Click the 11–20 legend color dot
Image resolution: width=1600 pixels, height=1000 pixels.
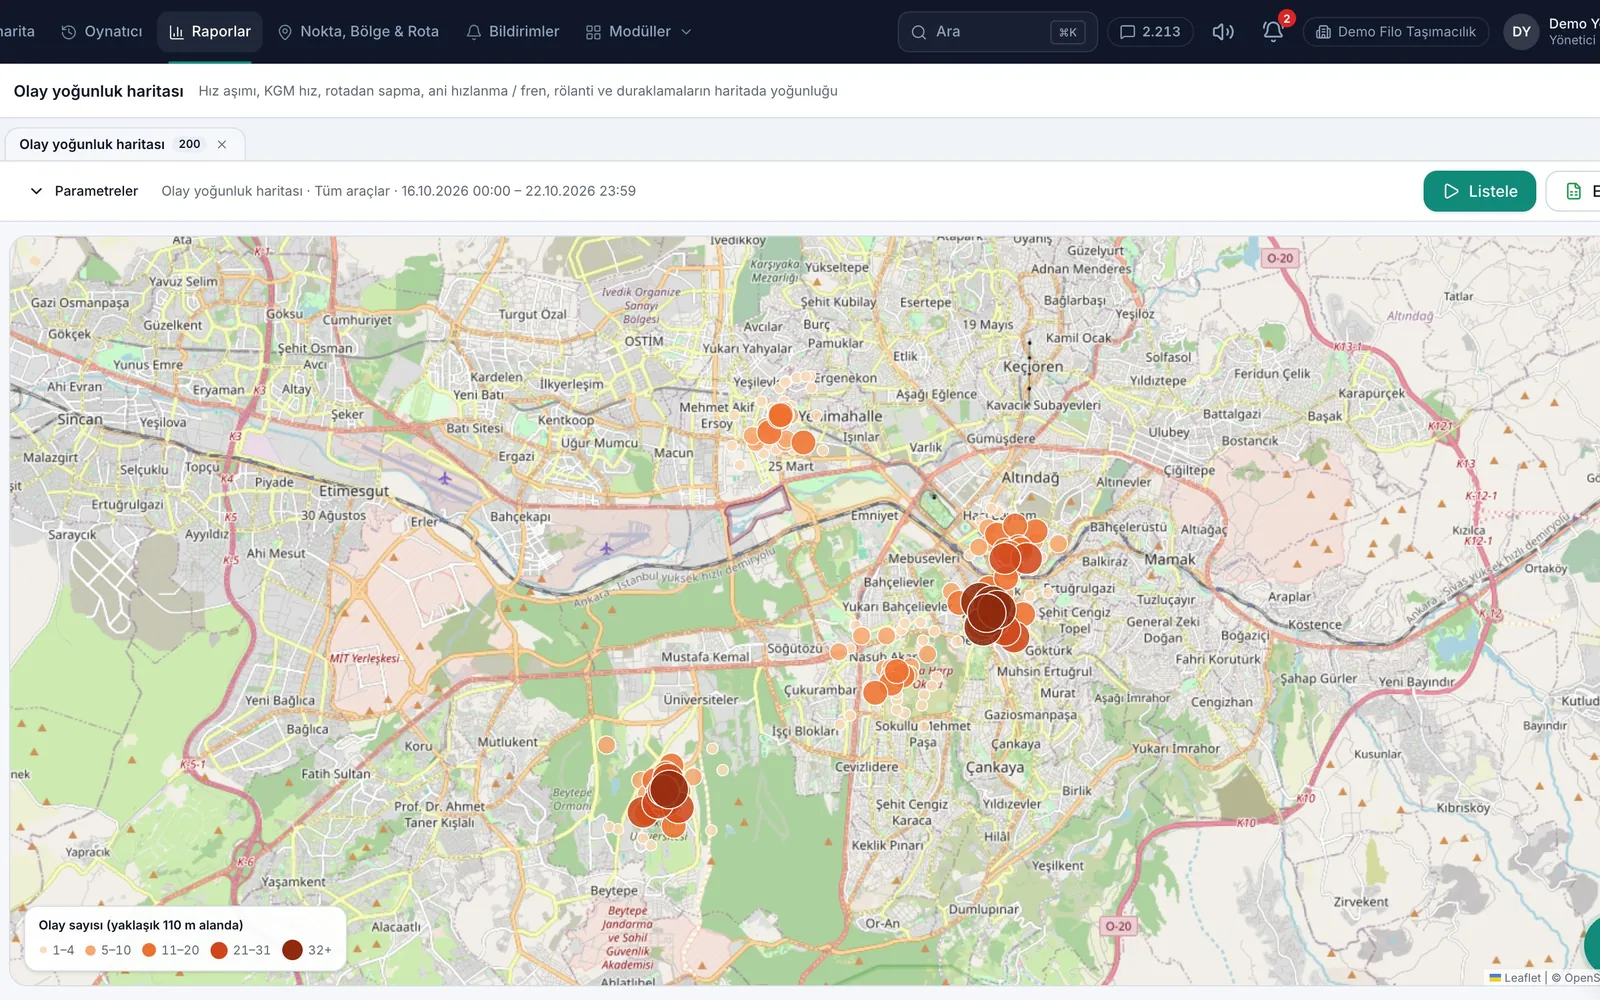(149, 950)
